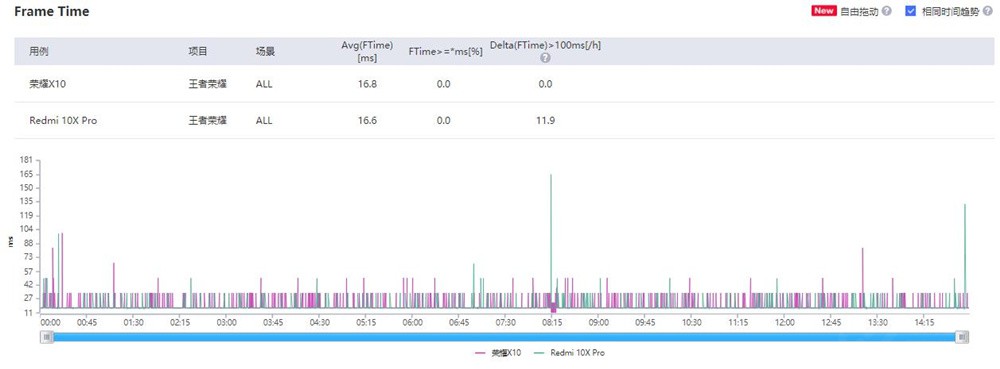
Task: Click help icon under Delta(FTime) column header
Action: point(545,58)
